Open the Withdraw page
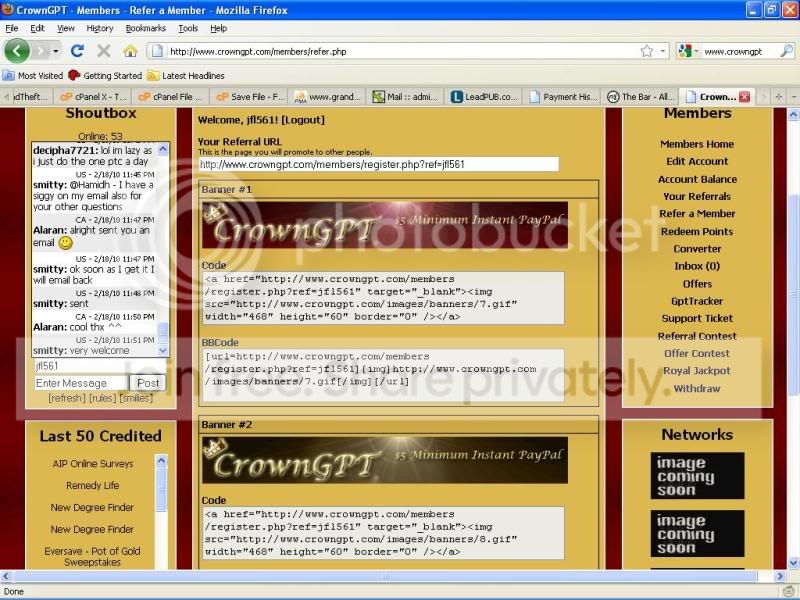Screen dimensions: 800x600 coord(697,389)
